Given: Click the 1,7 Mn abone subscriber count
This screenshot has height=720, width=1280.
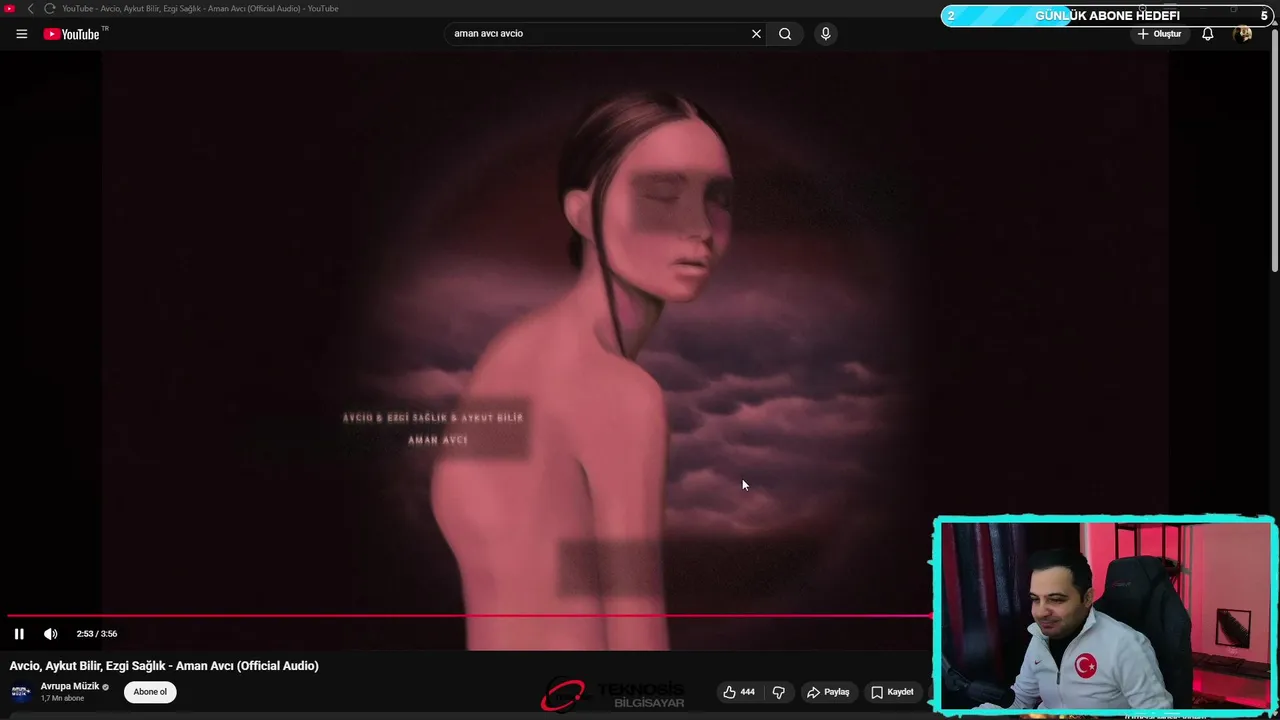Looking at the screenshot, I should pos(62,699).
